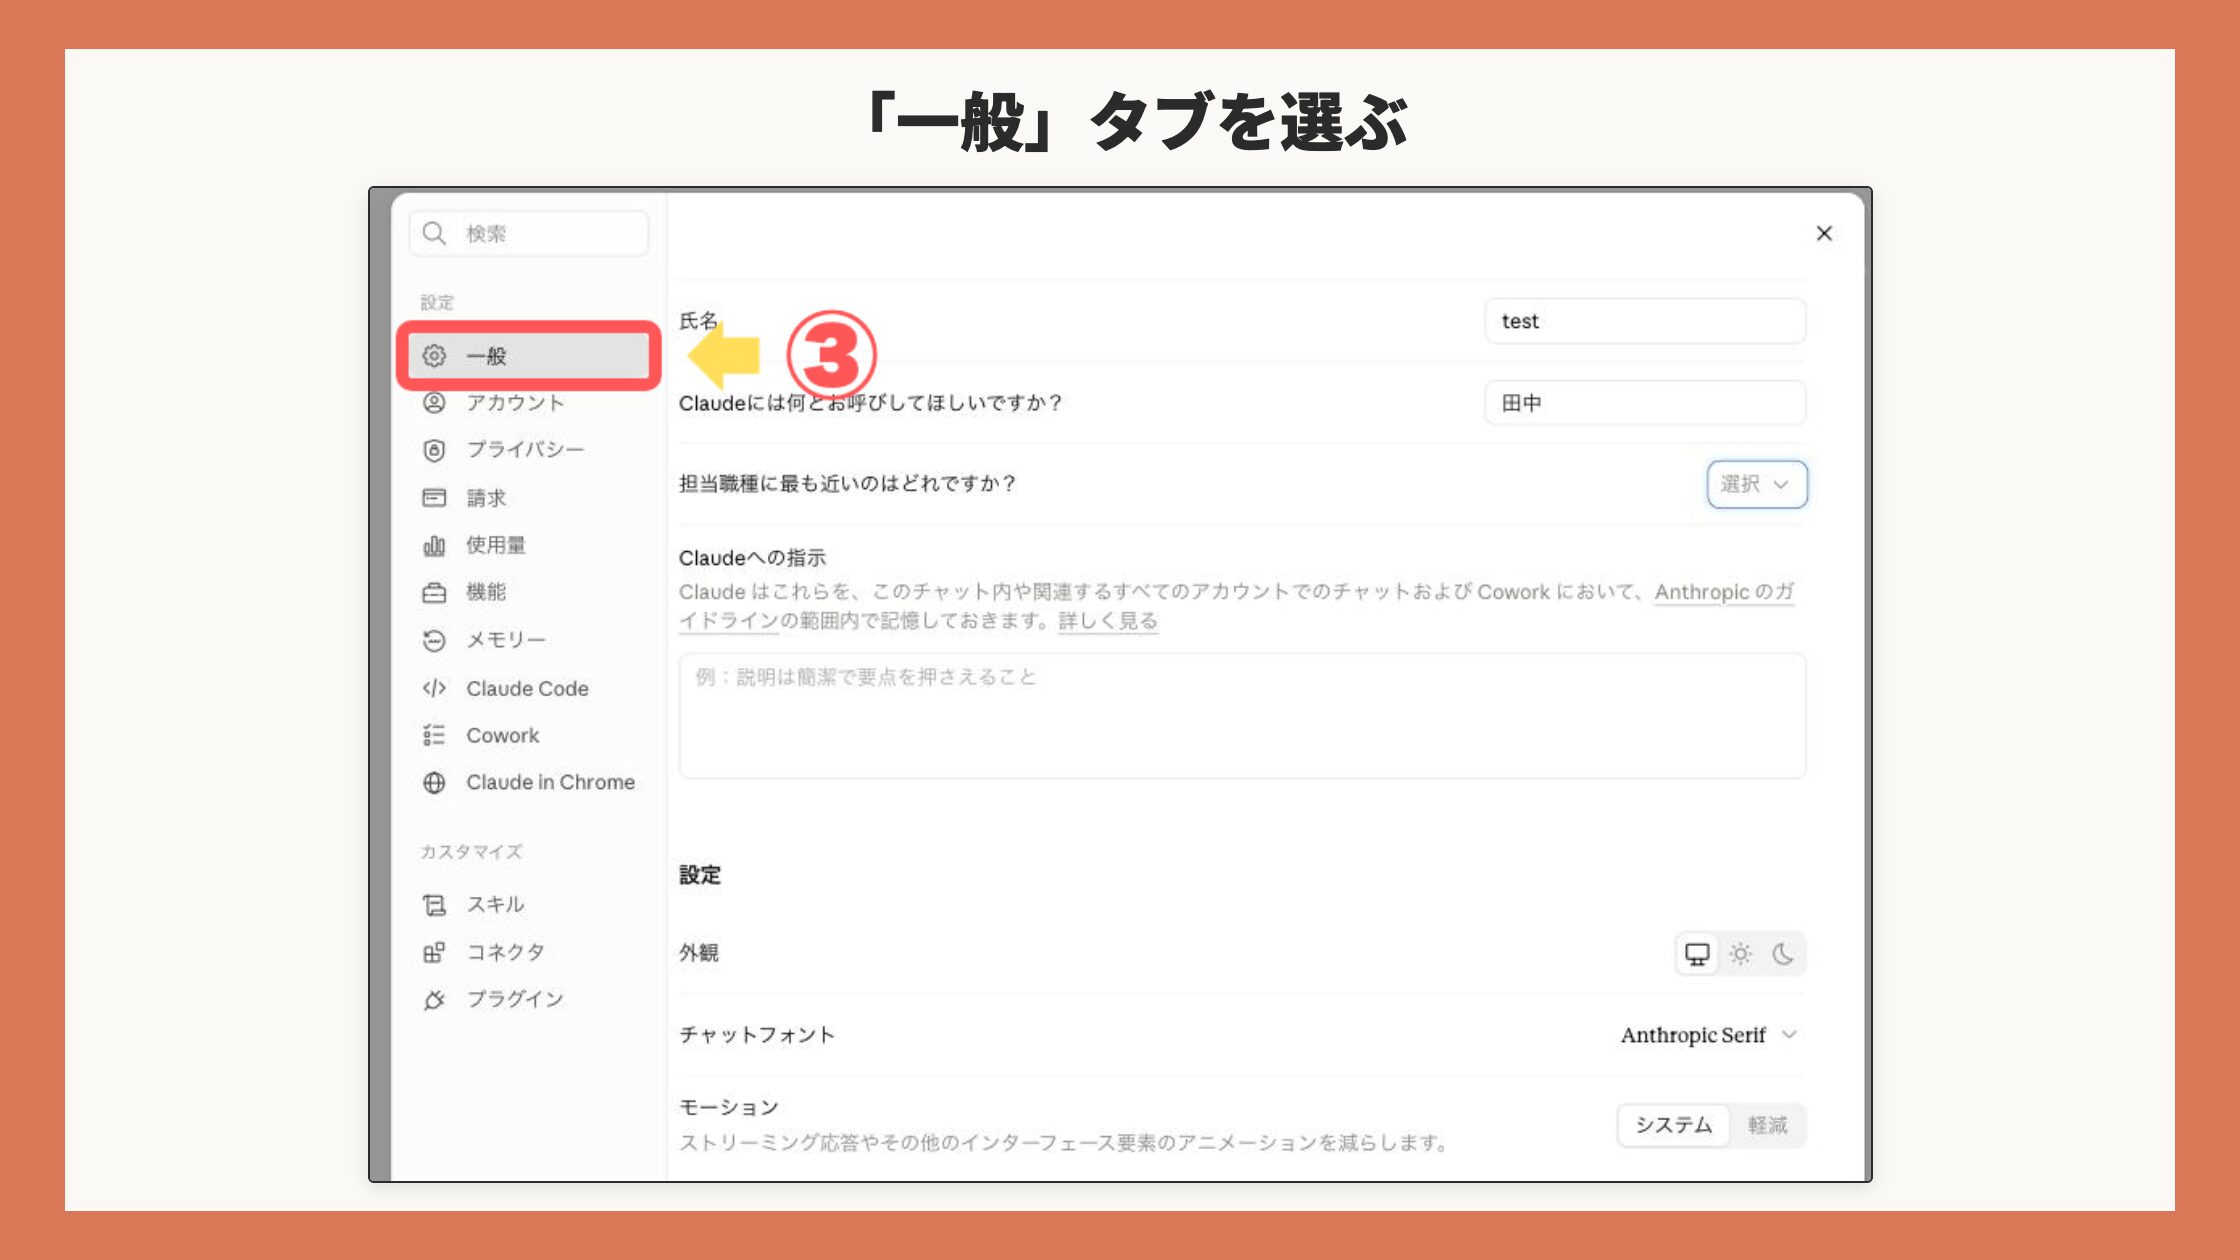
Task: Click the 検索 search field
Action: pos(529,233)
